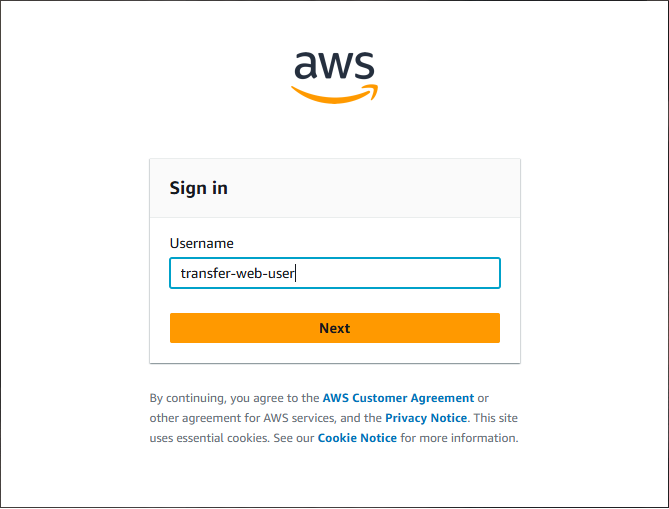Open the Privacy Notice link

(x=426, y=418)
